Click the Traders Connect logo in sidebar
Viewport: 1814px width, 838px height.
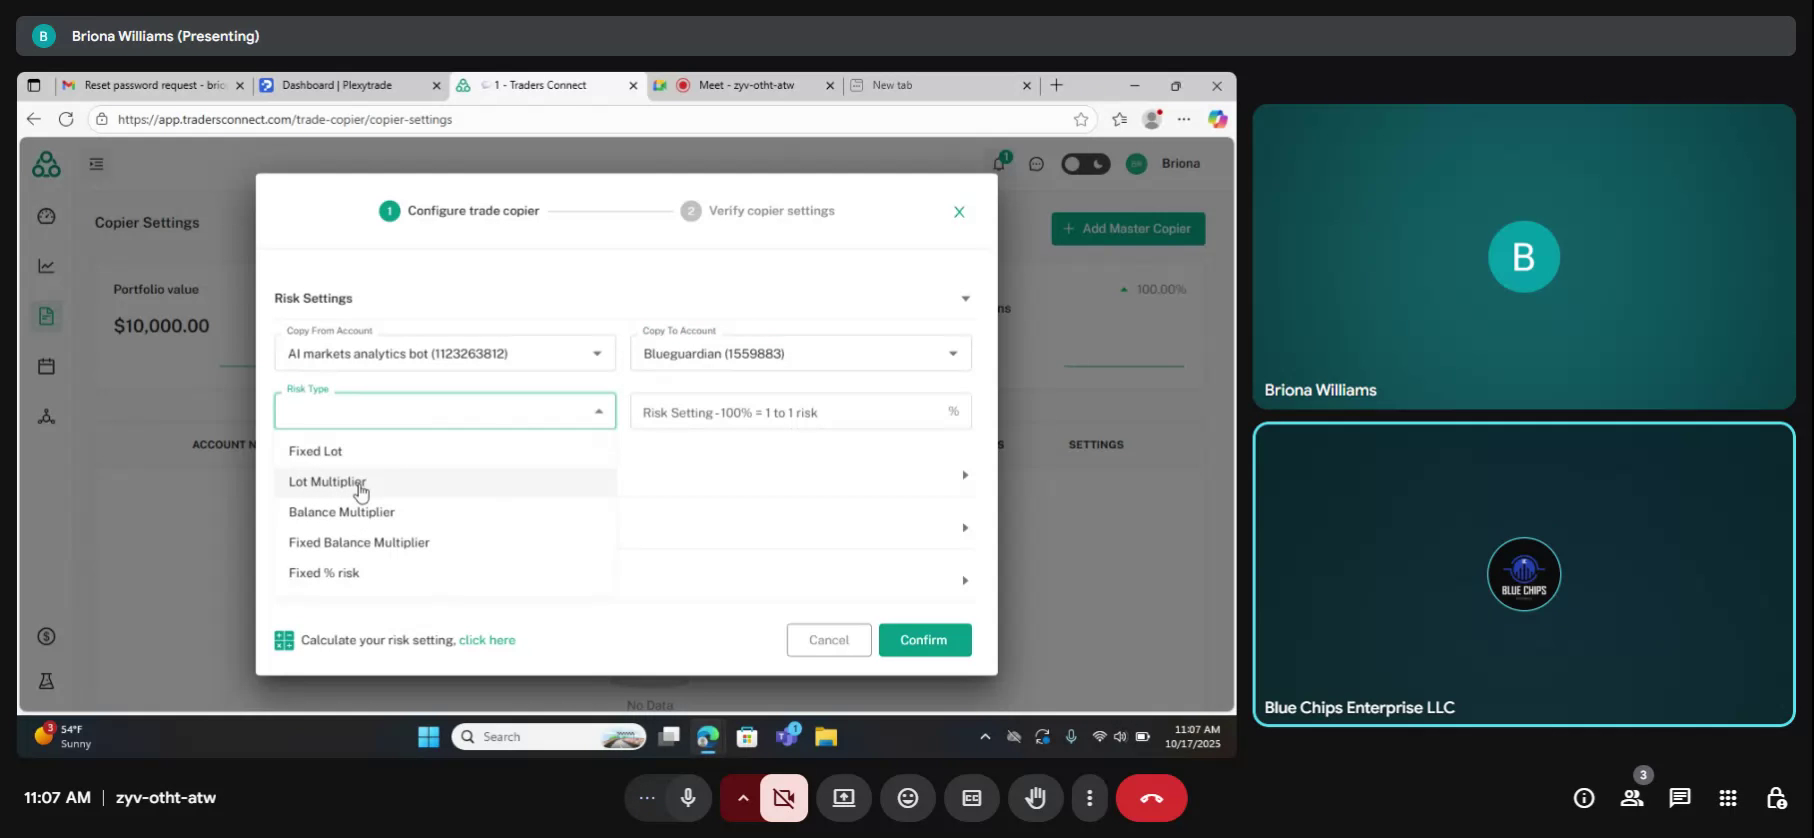coord(46,164)
